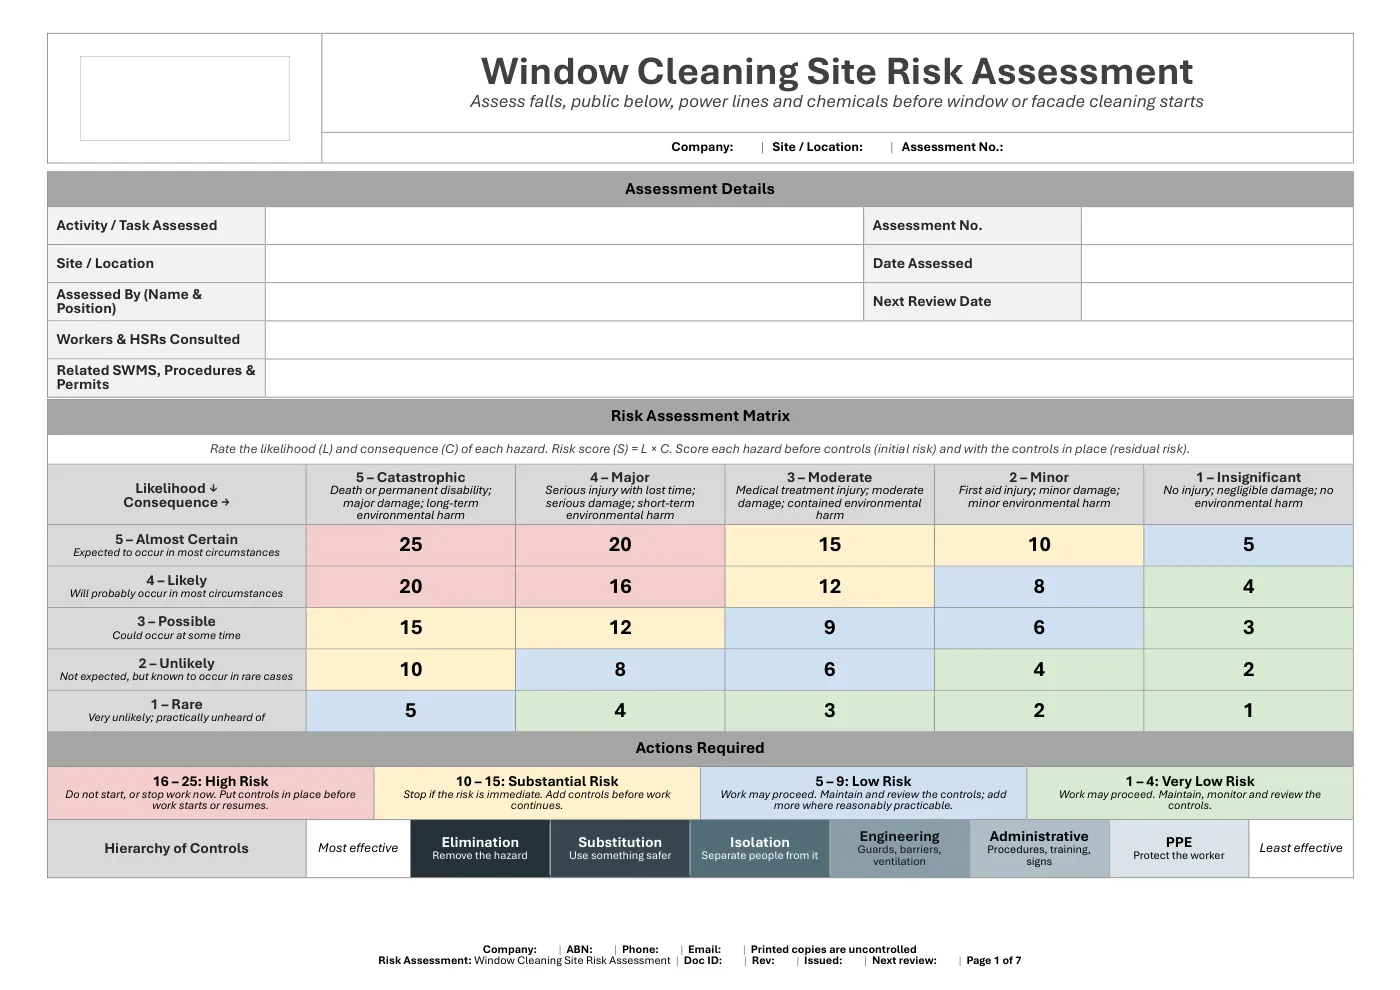Select the 1 – Rare row label

coord(177,711)
